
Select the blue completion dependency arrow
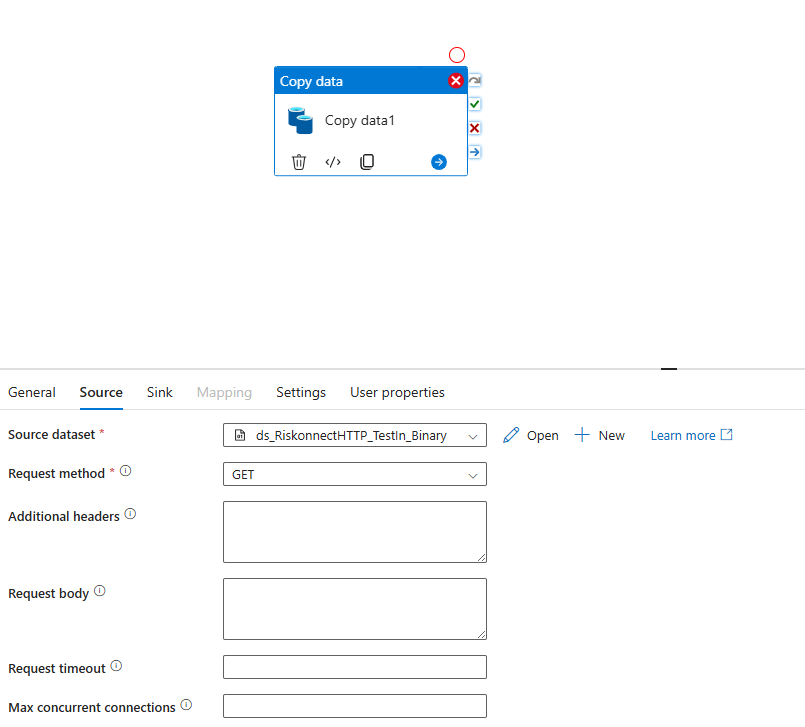(x=474, y=152)
